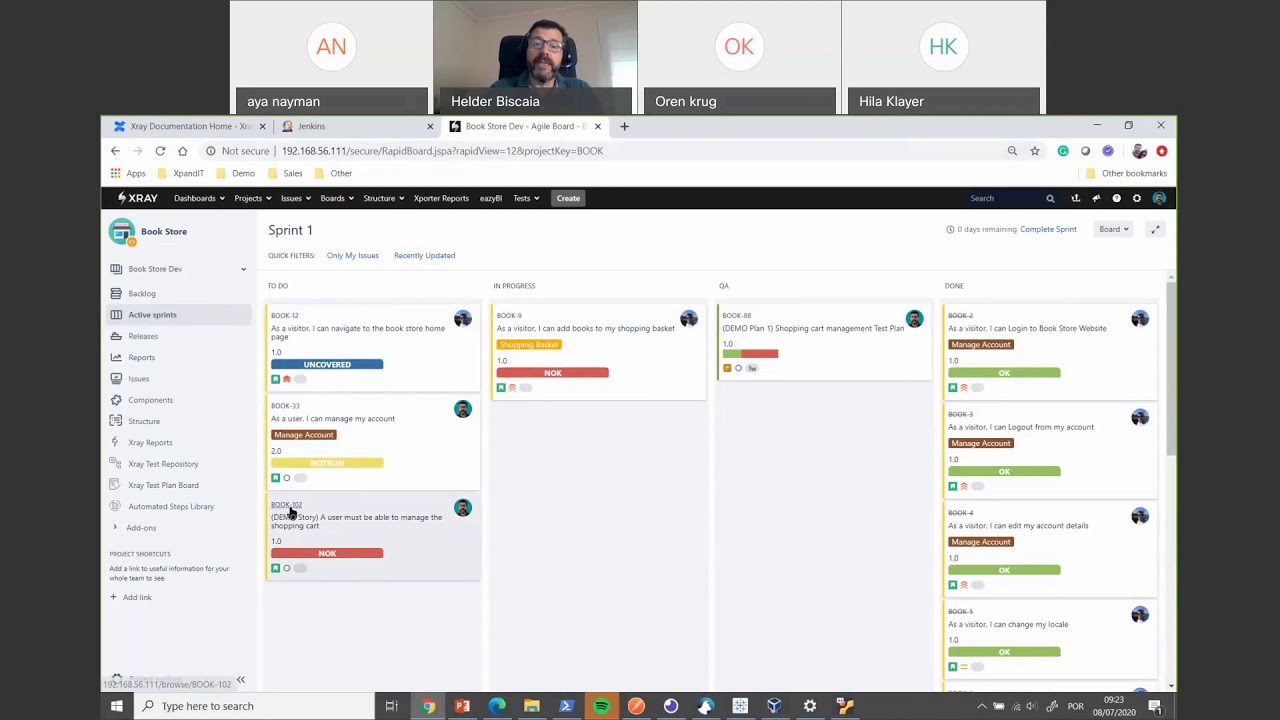Toggle the Recently Updated quick filter

click(424, 255)
